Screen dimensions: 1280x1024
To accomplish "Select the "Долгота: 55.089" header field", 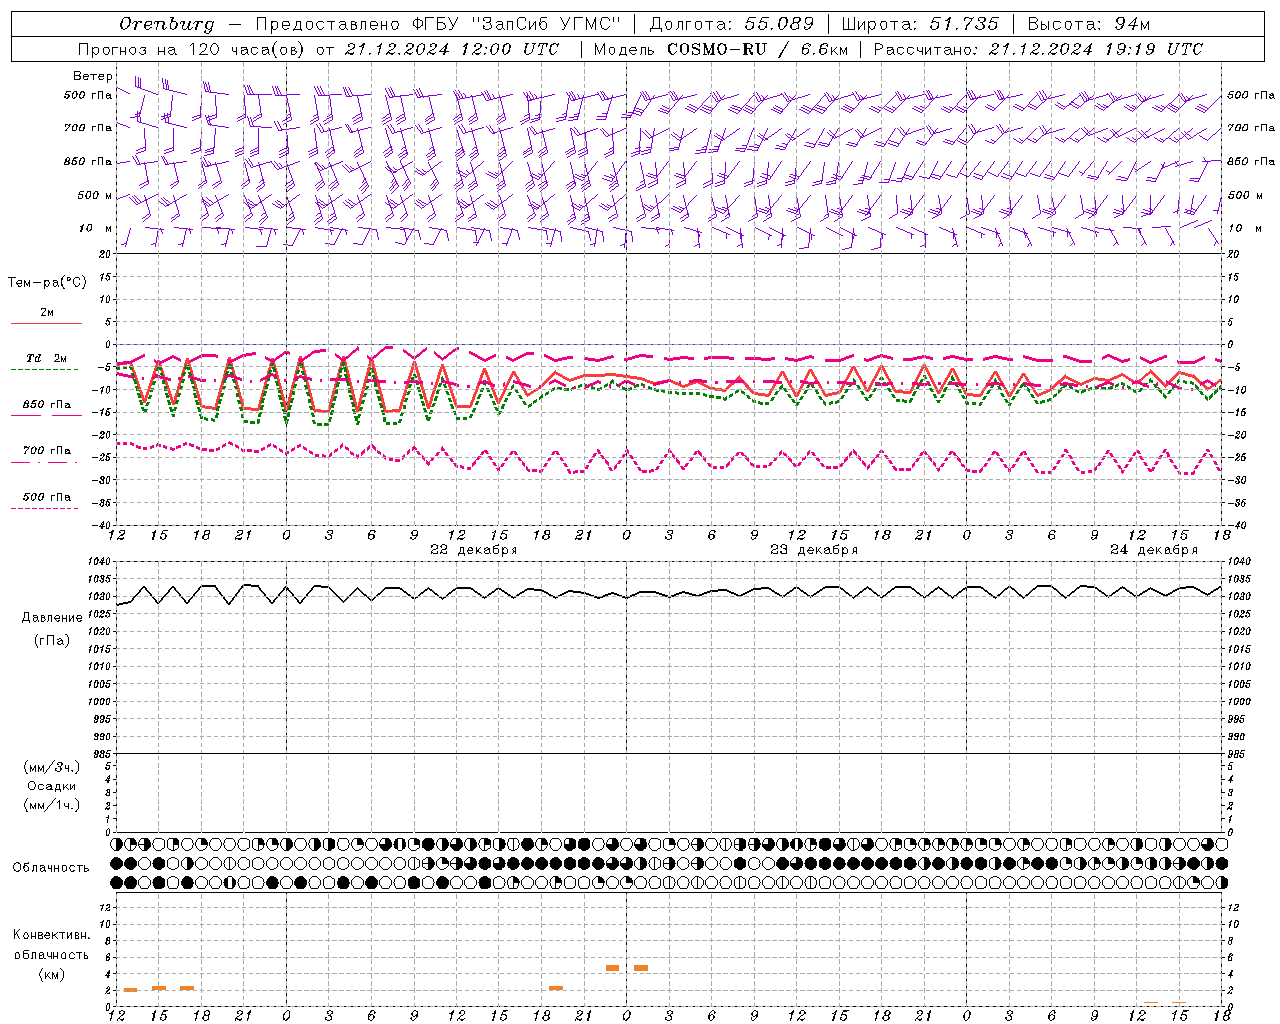I will point(731,24).
